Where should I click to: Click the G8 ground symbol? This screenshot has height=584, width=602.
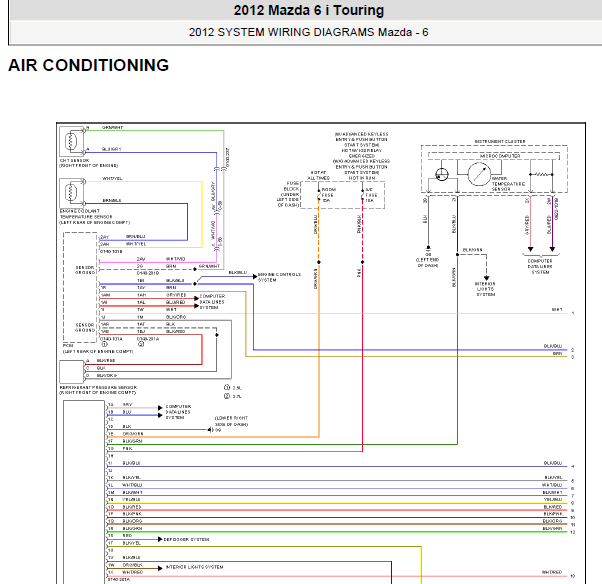point(428,248)
